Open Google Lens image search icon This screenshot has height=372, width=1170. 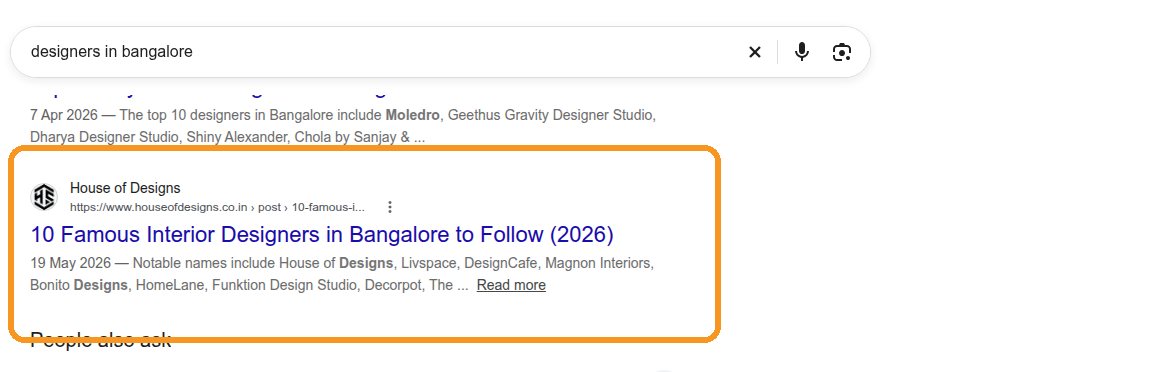(x=842, y=52)
